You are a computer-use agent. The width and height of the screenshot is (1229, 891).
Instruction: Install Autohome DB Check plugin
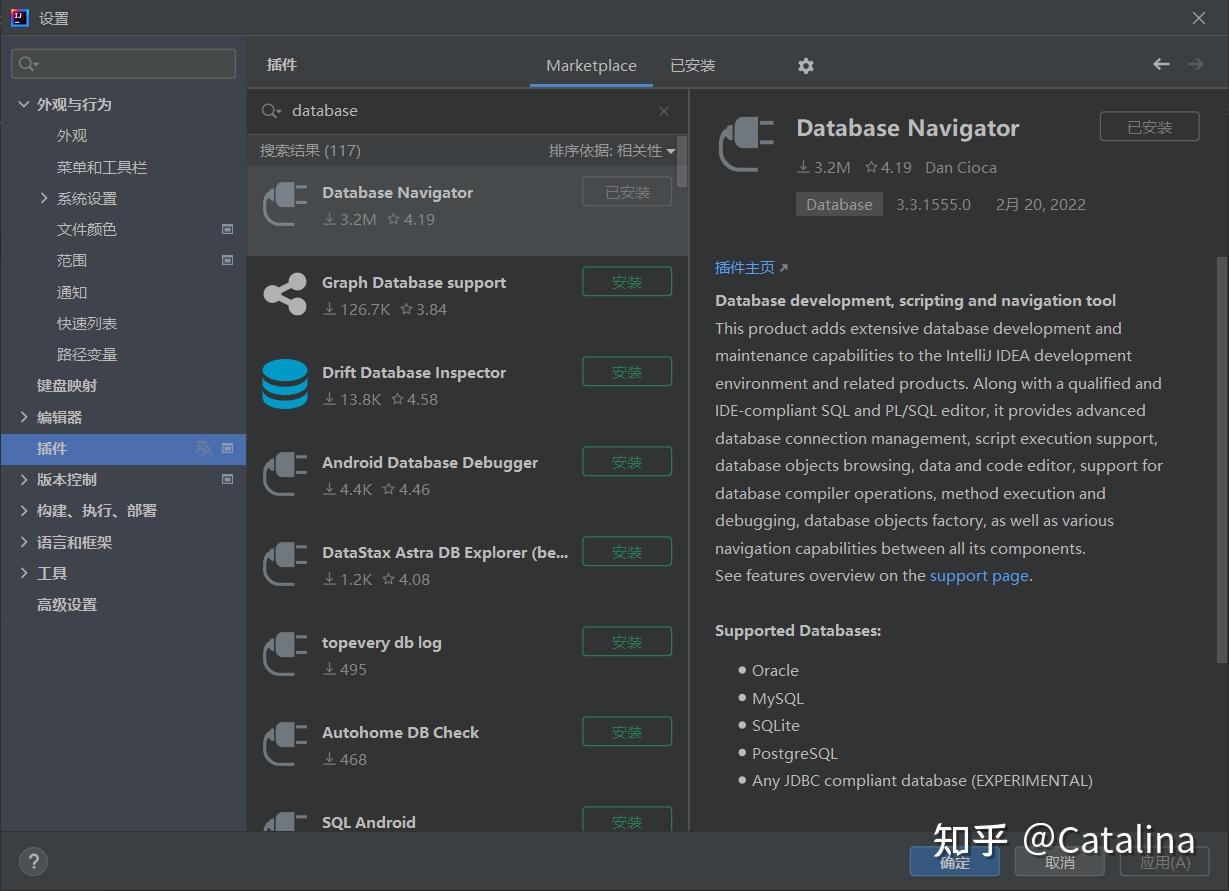[627, 732]
